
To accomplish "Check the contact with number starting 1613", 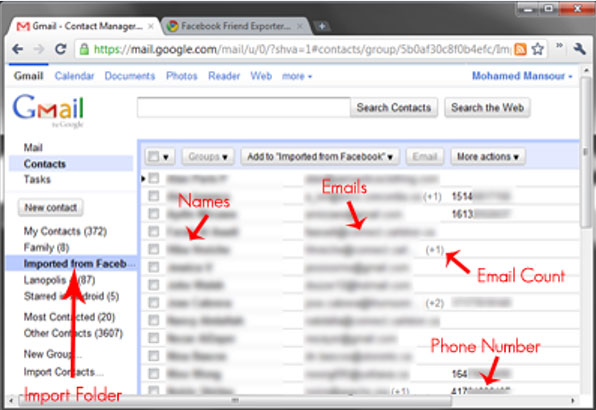I will [154, 214].
